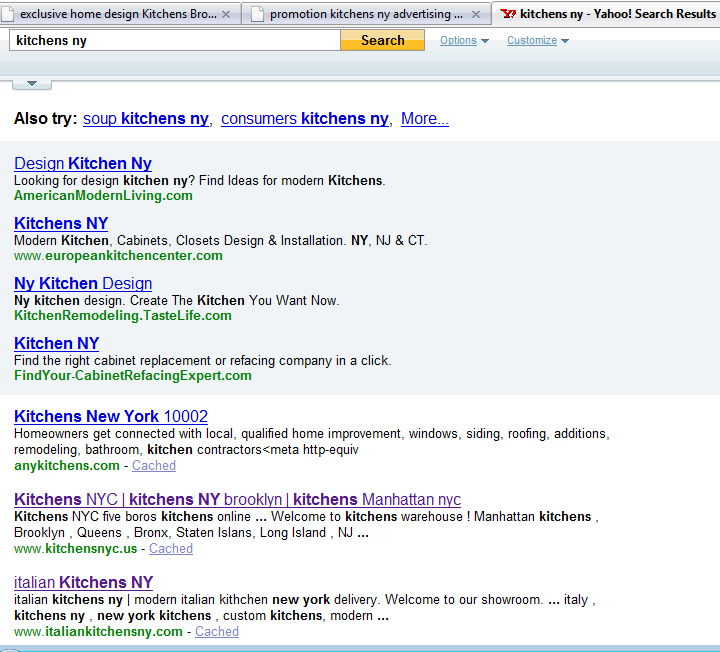The image size is (720, 652).
Task: Try the soup kitchens ny suggestion
Action: (x=146, y=118)
